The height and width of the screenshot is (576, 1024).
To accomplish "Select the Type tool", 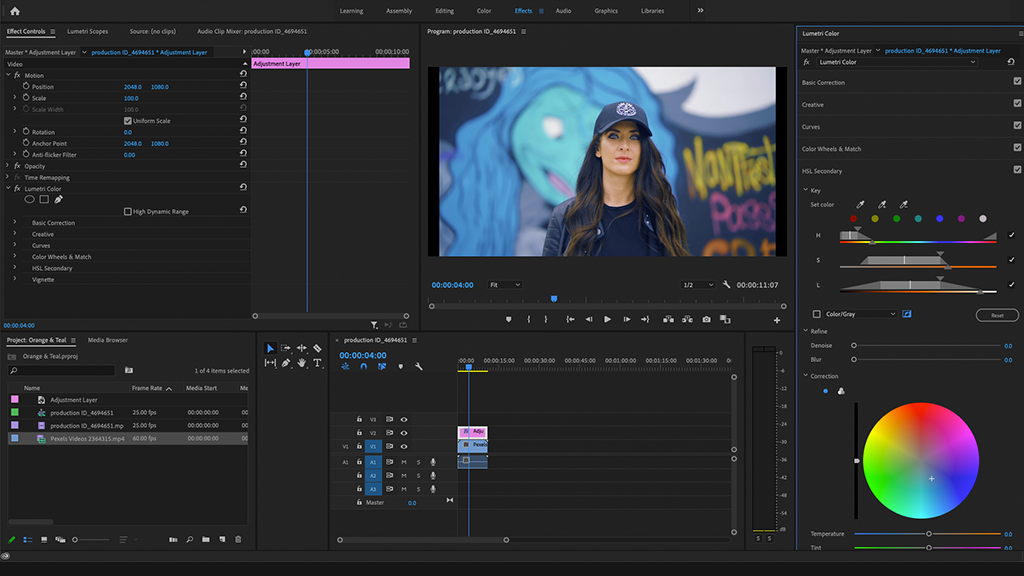I will click(x=317, y=363).
